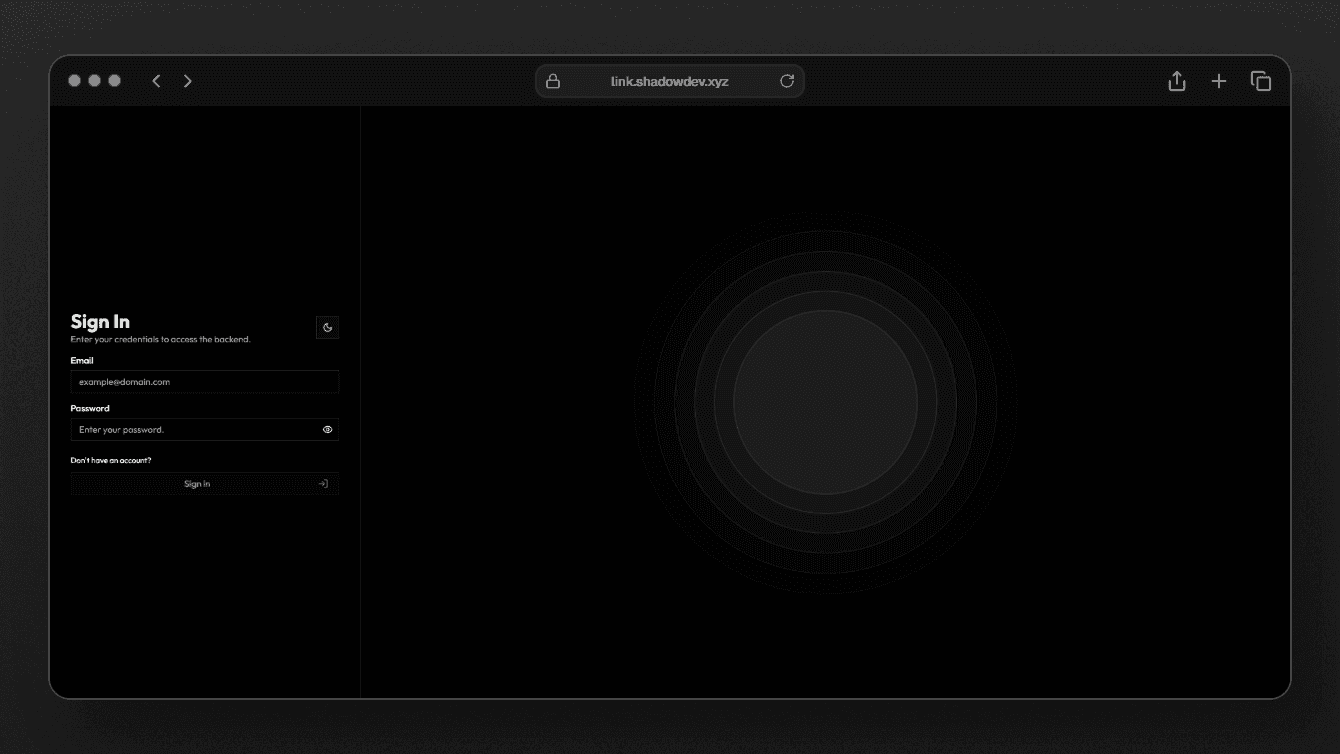Close the window using first traffic light dot

click(75, 81)
